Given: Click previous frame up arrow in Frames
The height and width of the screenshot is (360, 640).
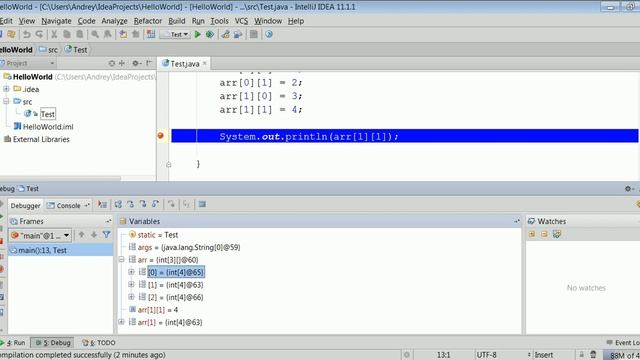Looking at the screenshot, I should pyautogui.click(x=82, y=235).
